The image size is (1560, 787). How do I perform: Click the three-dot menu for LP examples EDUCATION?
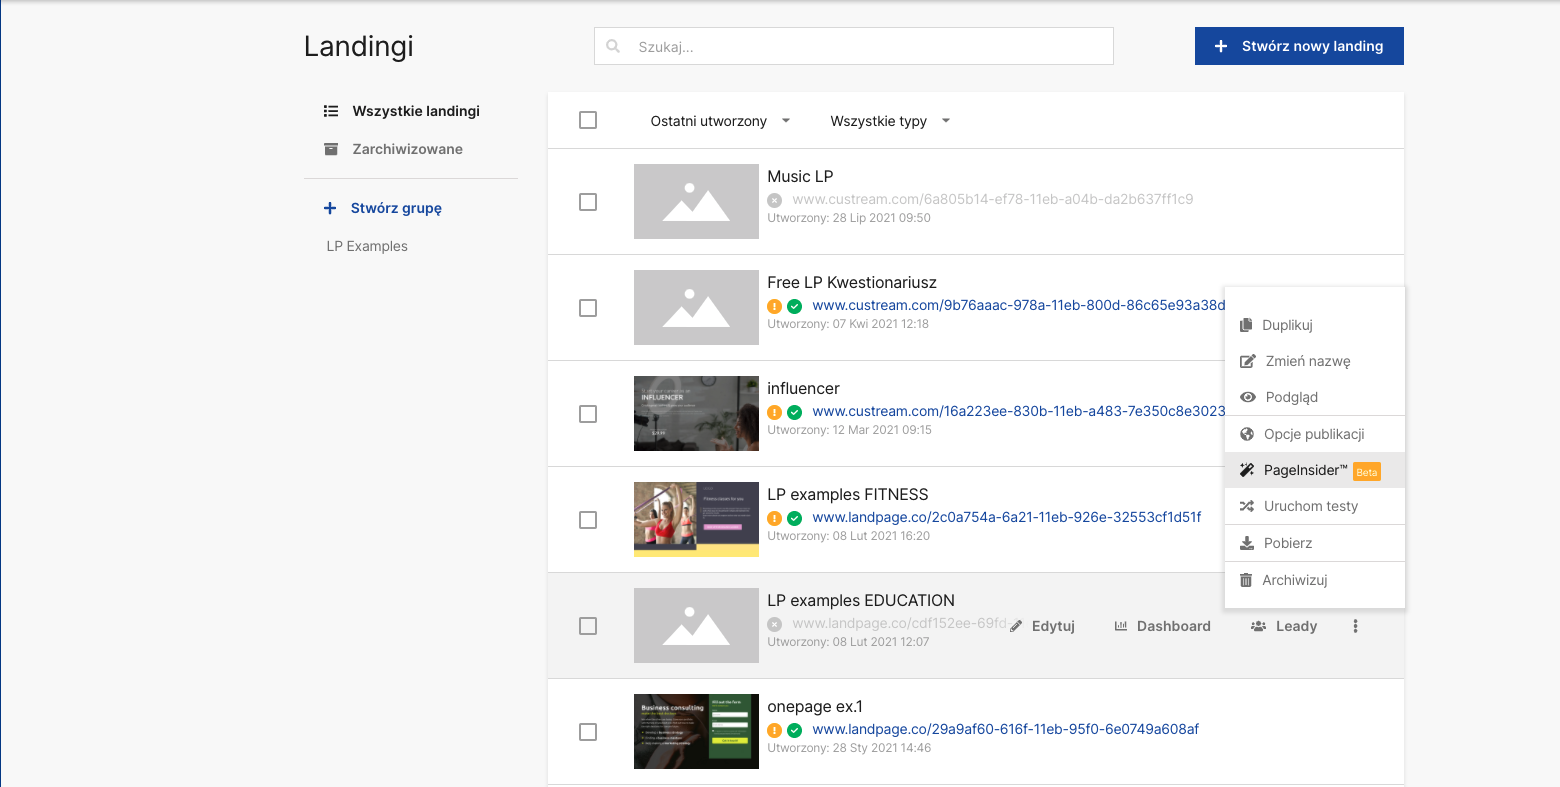tap(1355, 626)
